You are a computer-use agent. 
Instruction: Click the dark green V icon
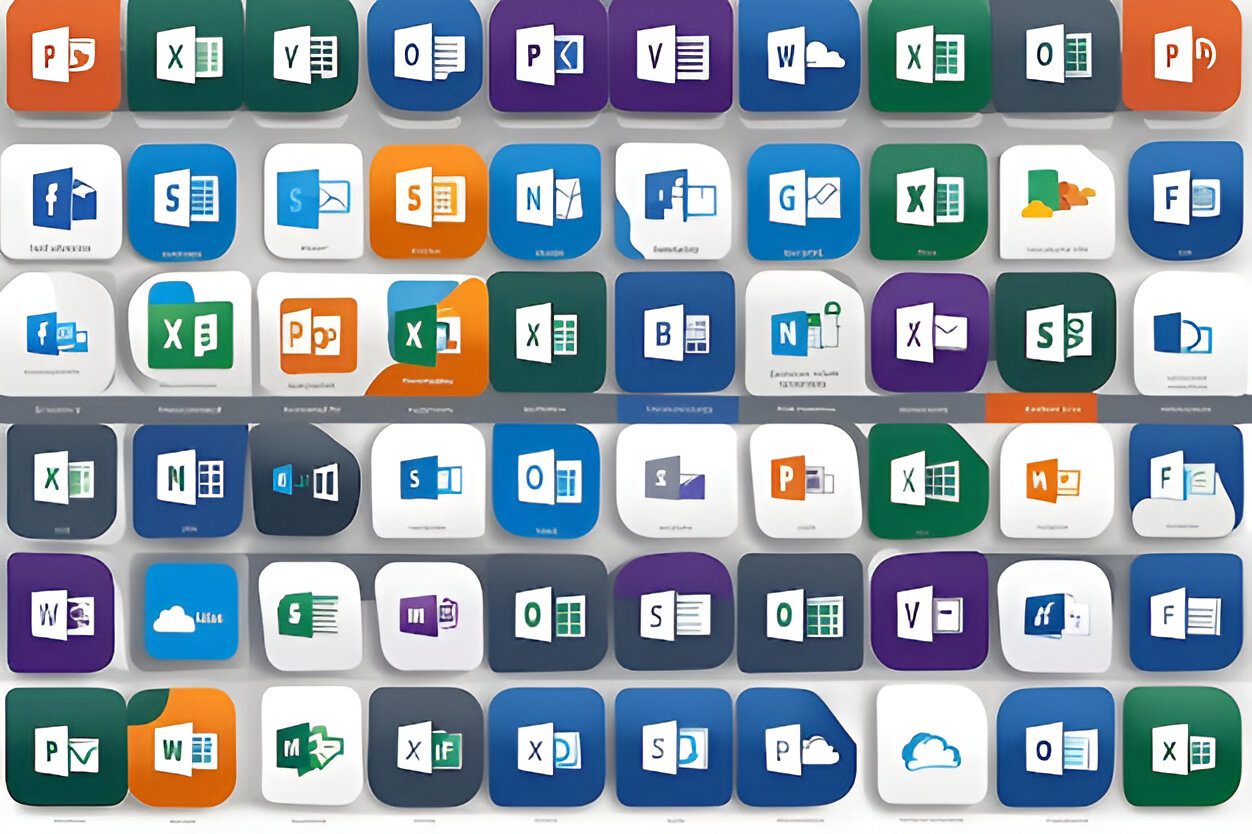tap(301, 54)
